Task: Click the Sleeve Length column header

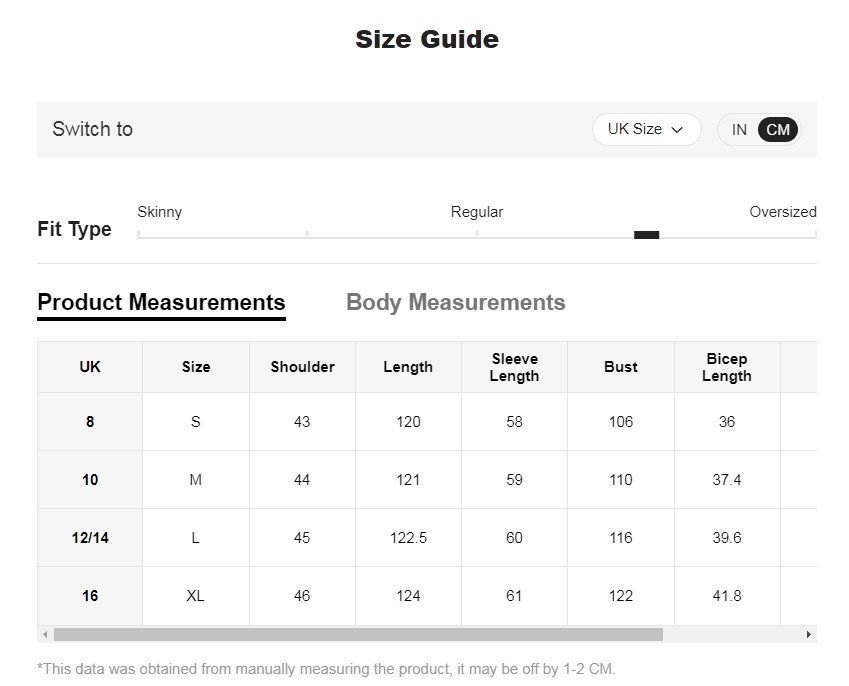Action: (514, 367)
